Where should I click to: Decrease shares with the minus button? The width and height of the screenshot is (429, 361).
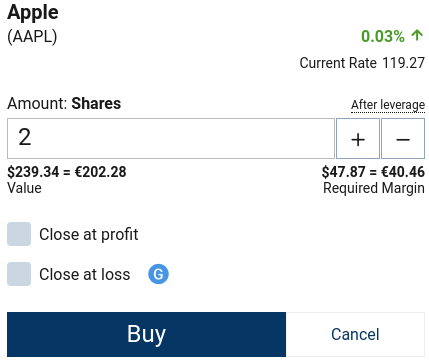click(403, 139)
